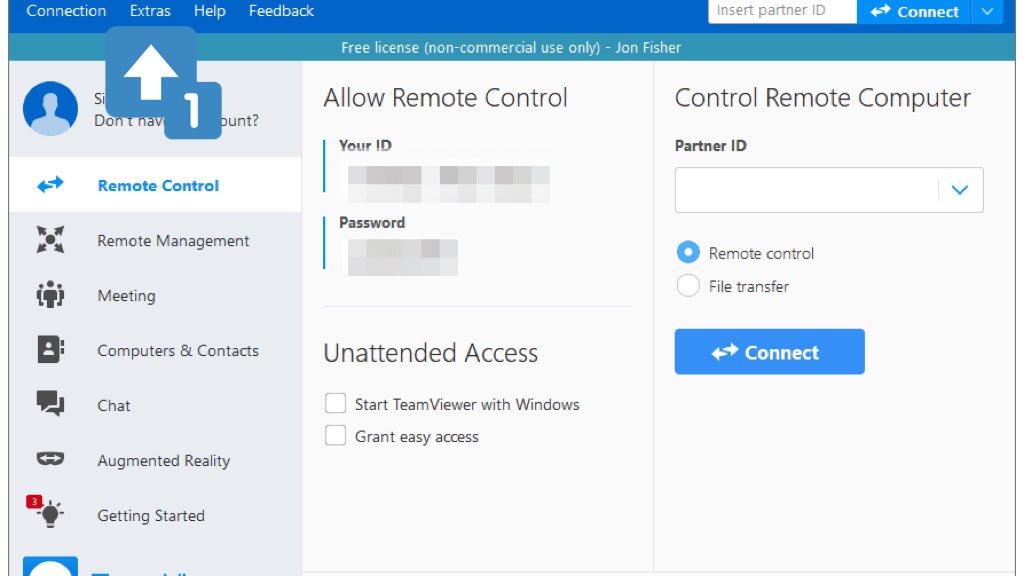This screenshot has width=1024, height=576.
Task: Click the large blue Connect button
Action: (x=769, y=352)
